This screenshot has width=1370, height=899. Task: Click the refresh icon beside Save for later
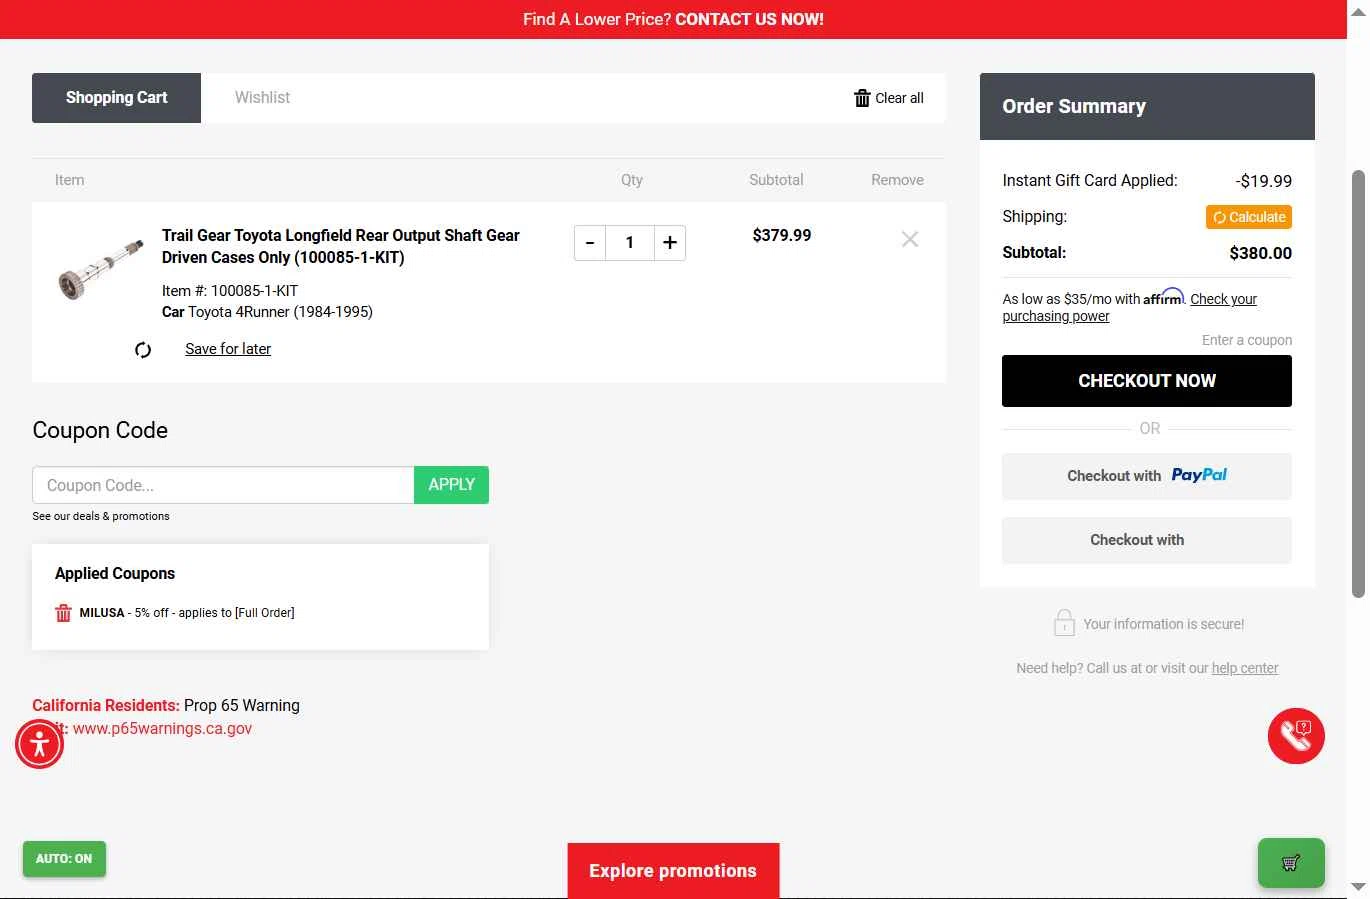143,350
